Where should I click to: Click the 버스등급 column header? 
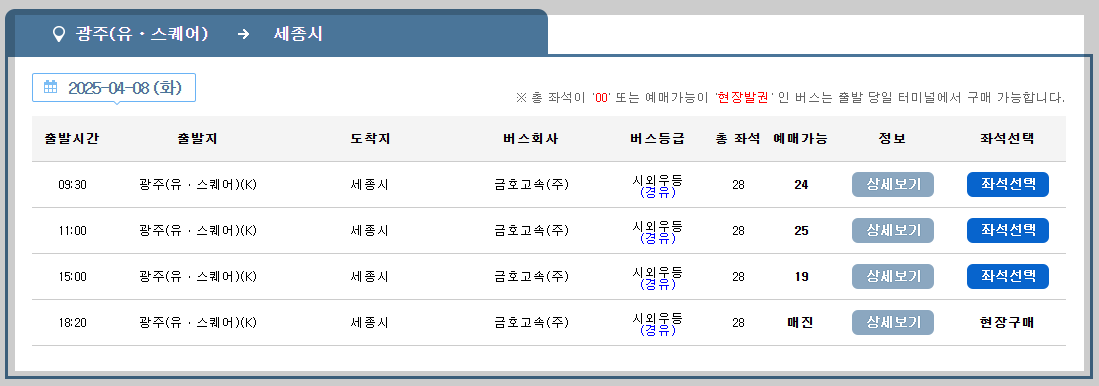tap(657, 139)
